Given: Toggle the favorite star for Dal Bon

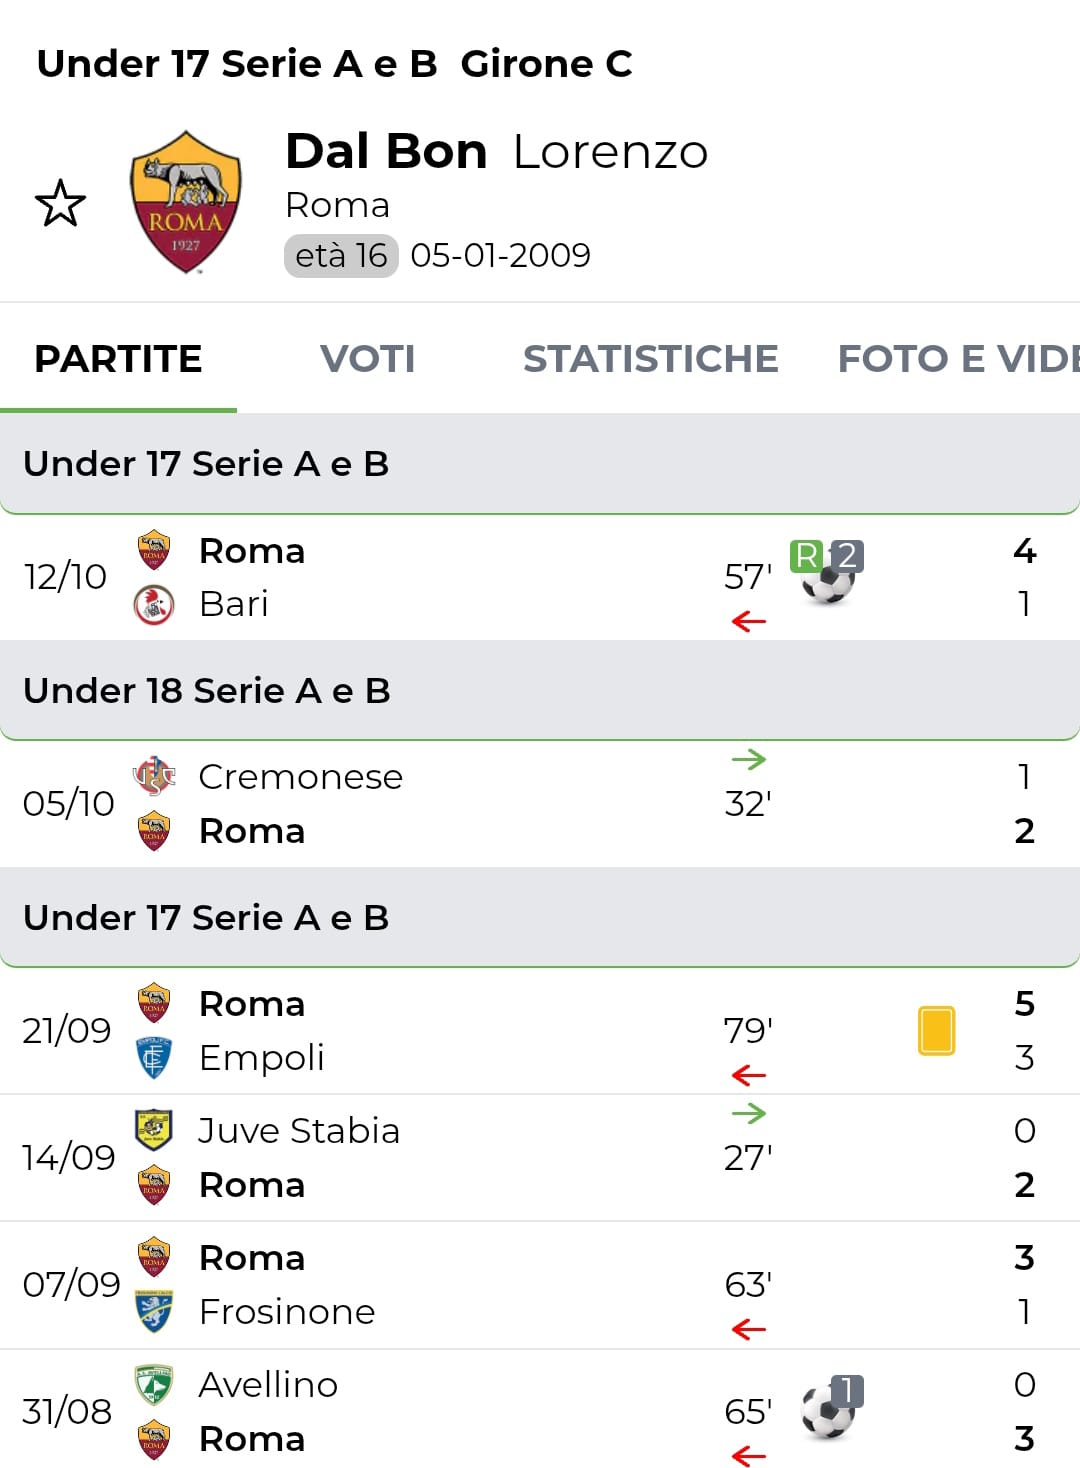Looking at the screenshot, I should (x=61, y=203).
